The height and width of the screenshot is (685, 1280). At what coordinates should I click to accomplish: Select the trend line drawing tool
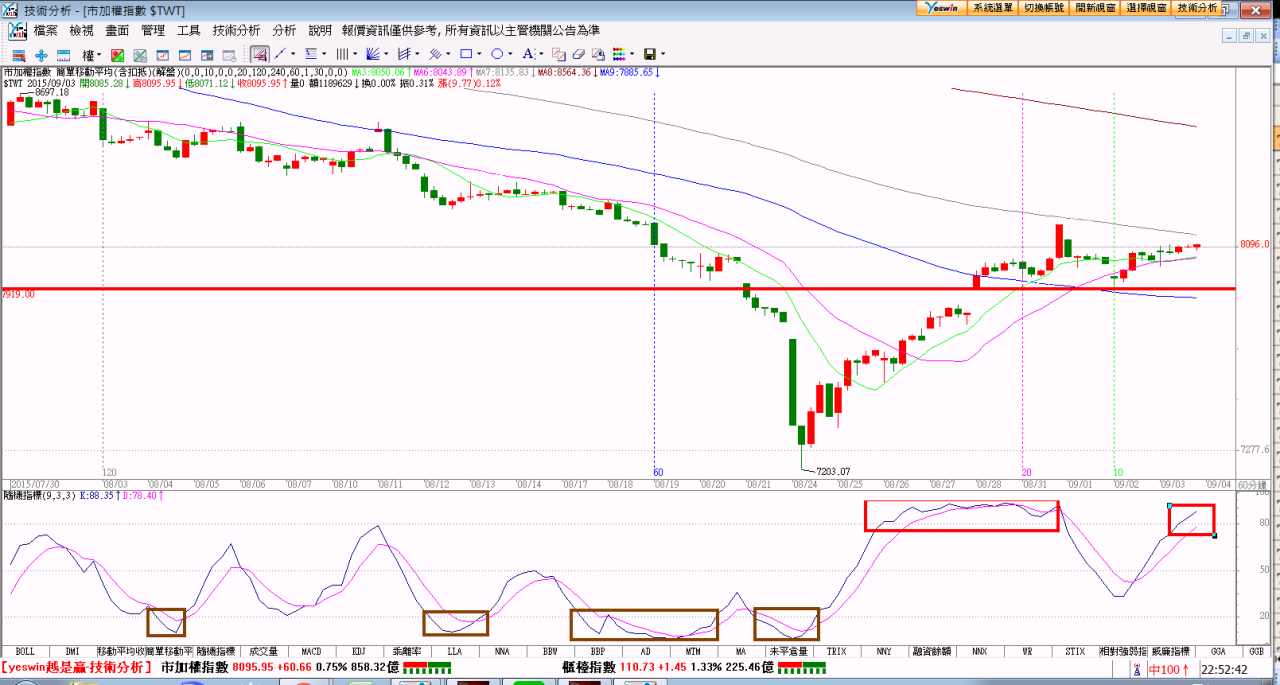280,54
